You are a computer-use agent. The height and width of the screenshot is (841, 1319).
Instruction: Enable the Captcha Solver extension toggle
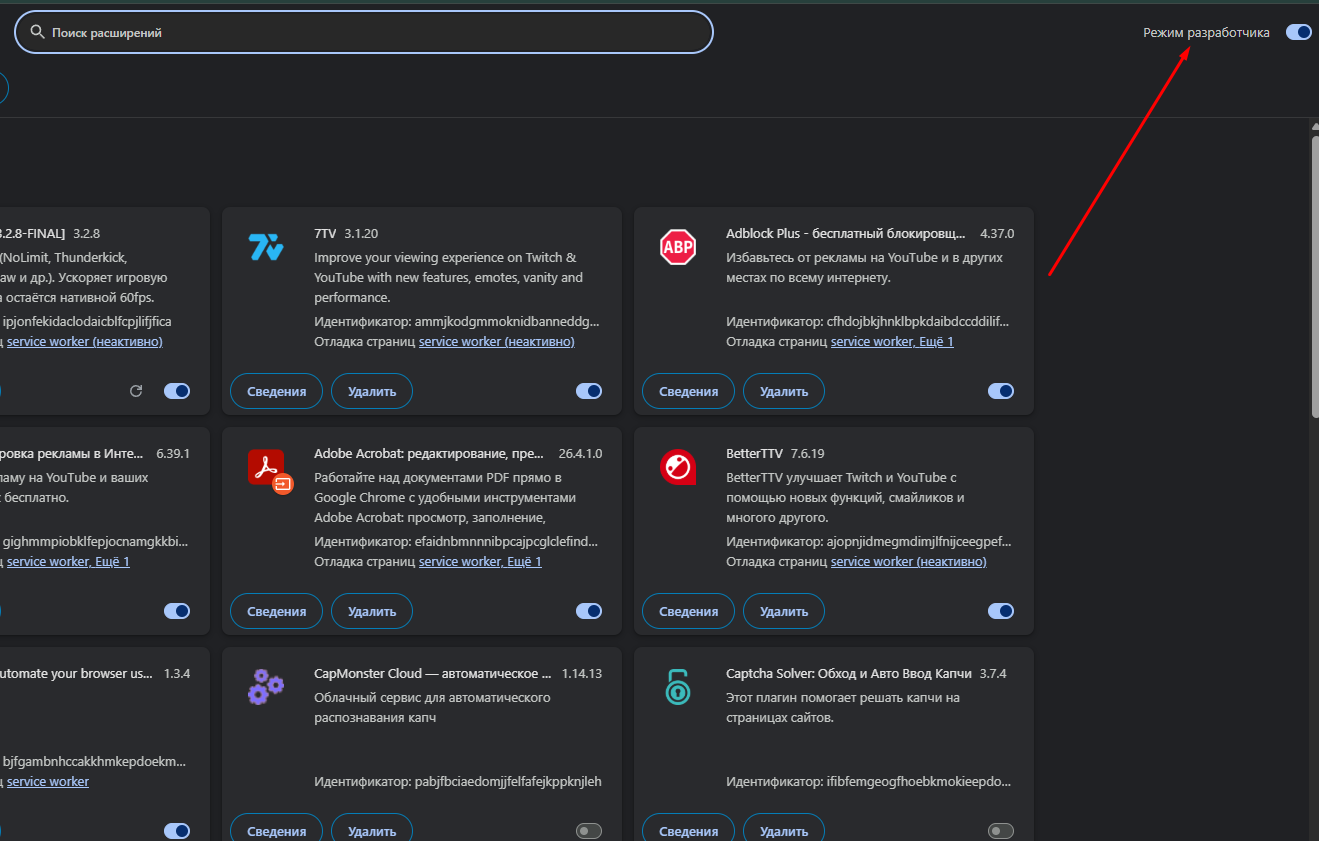point(1000,831)
